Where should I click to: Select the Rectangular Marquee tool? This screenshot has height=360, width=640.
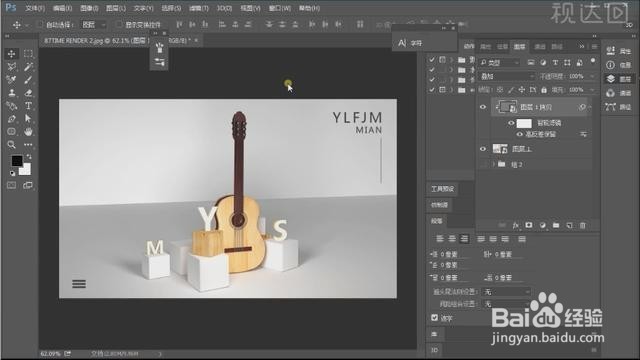tap(28, 53)
